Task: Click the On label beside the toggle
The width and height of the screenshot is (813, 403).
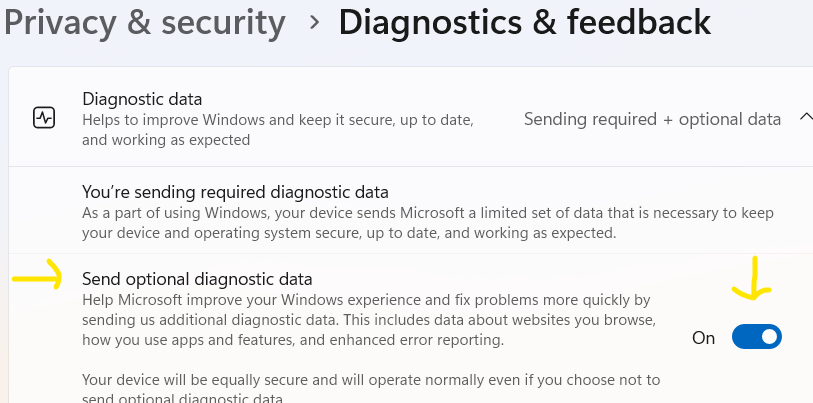Action: 703,338
